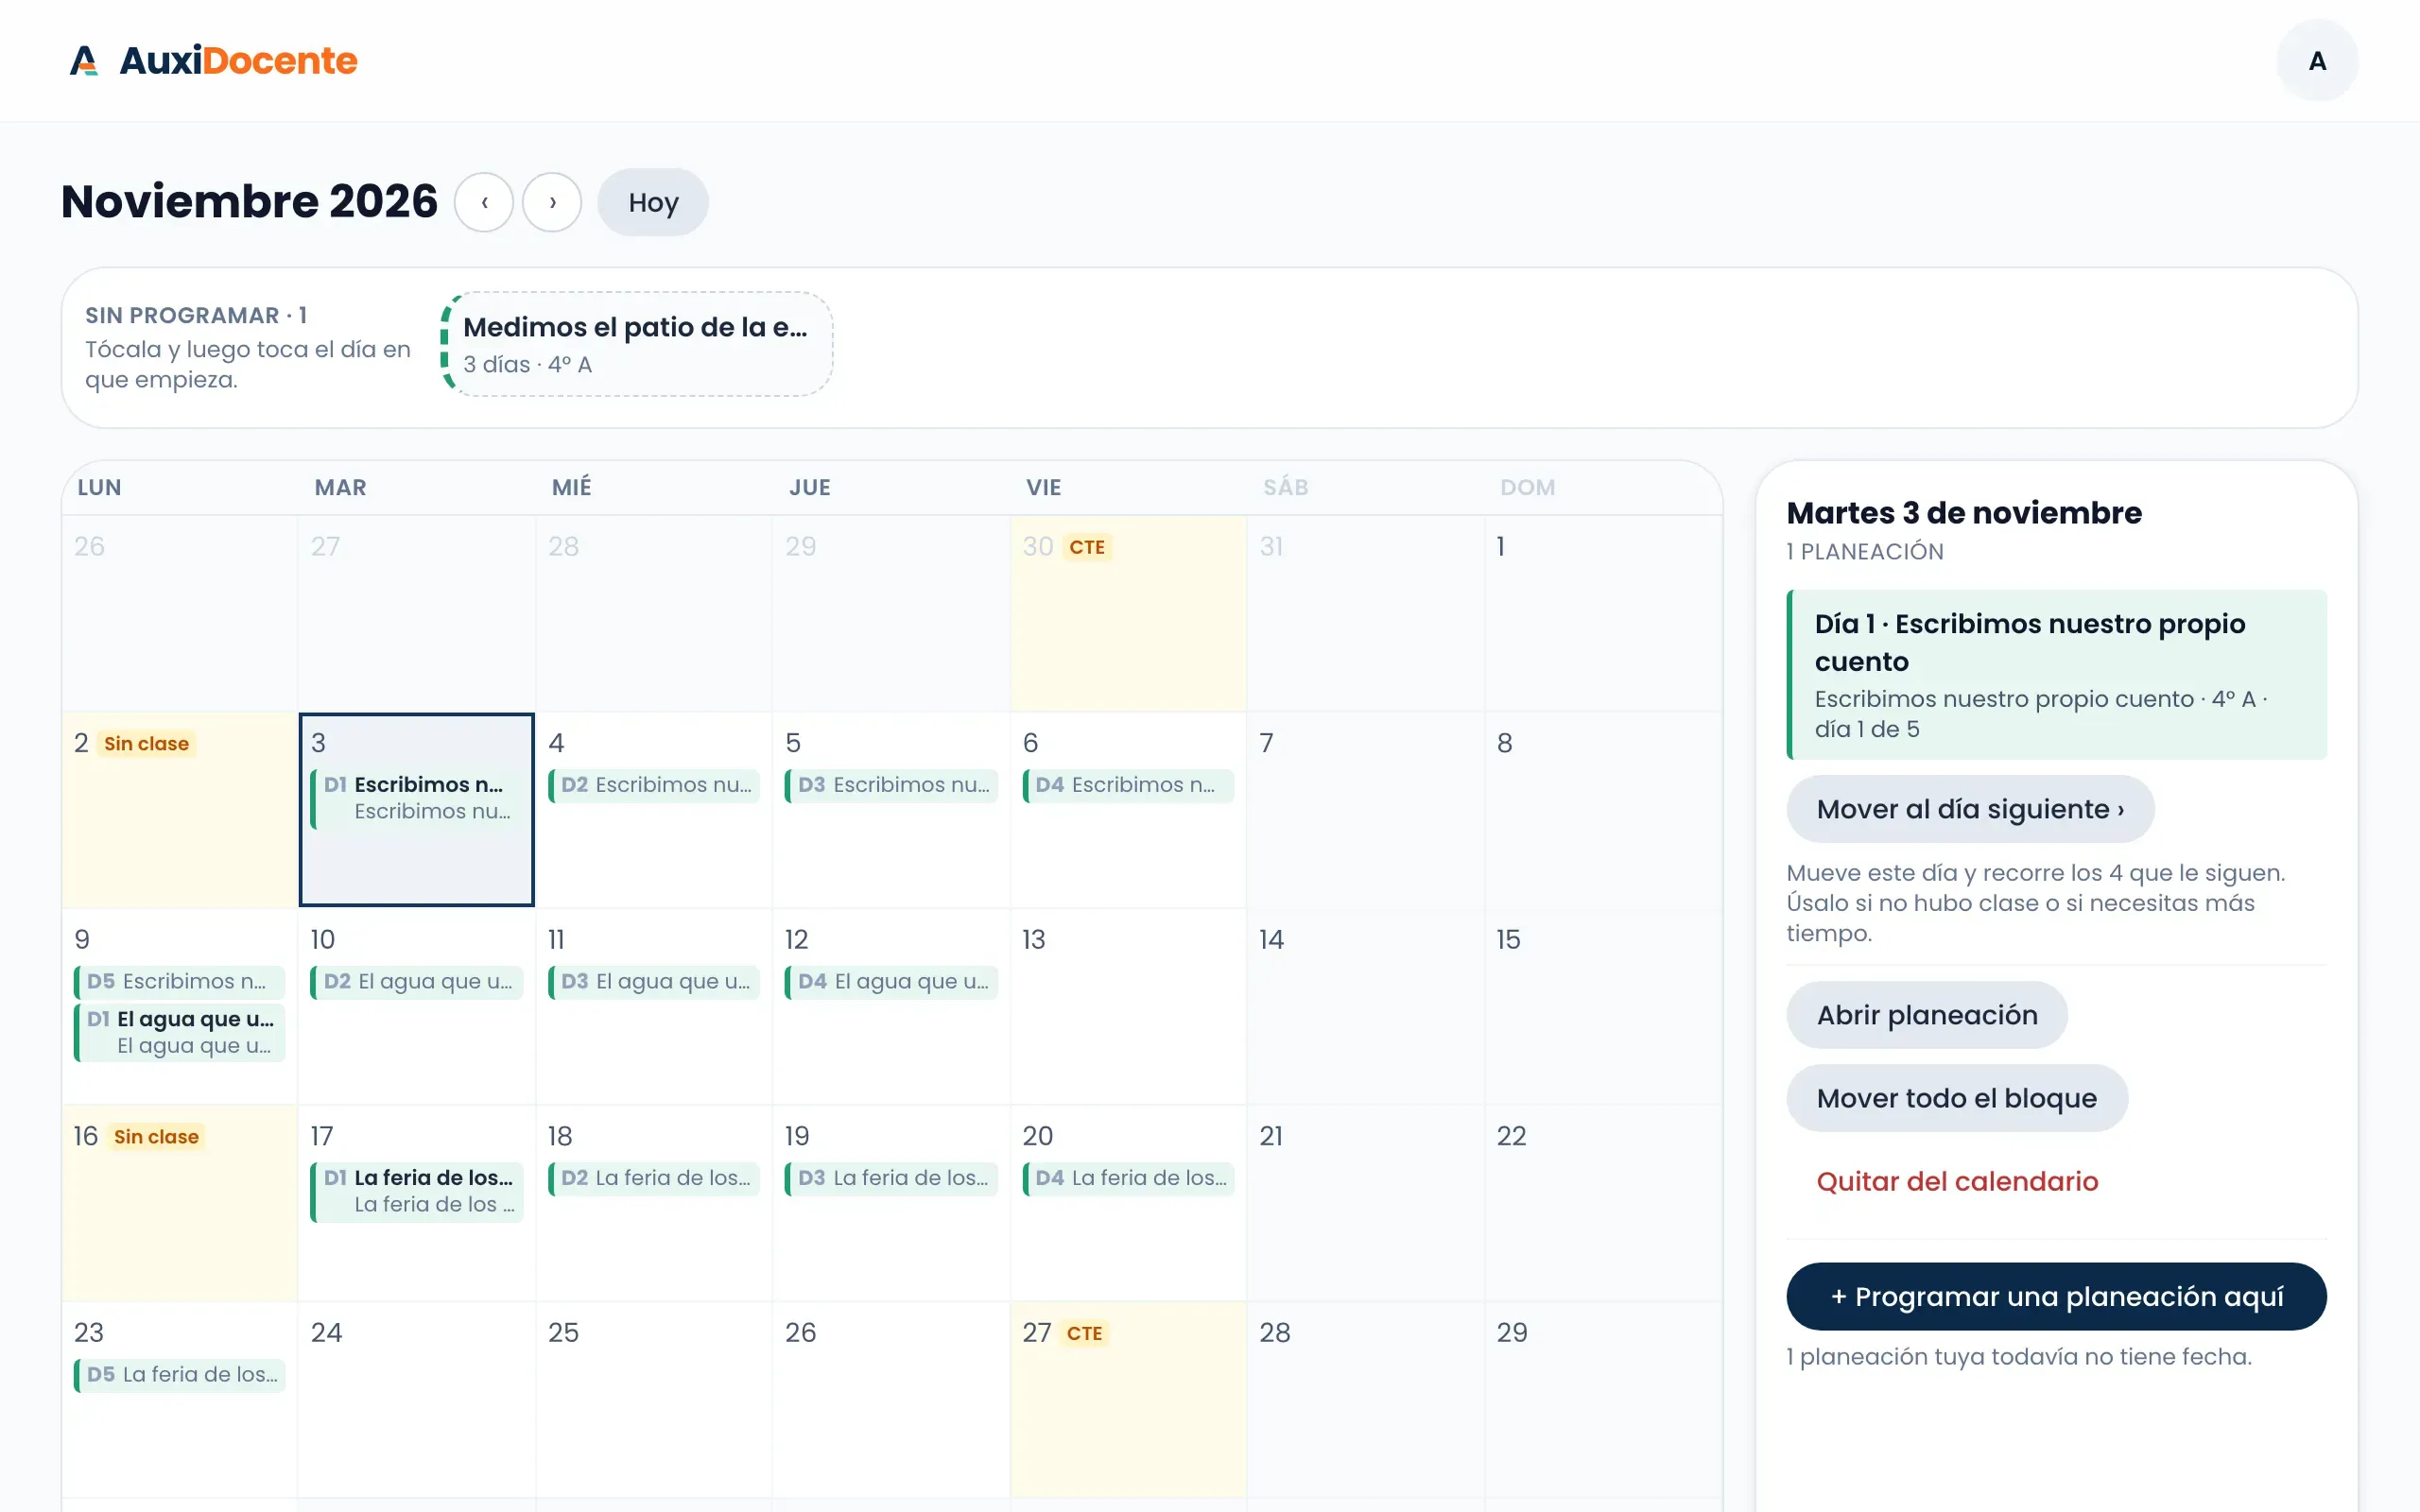Select calendar day 13
The image size is (2420, 1512).
(1128, 1006)
